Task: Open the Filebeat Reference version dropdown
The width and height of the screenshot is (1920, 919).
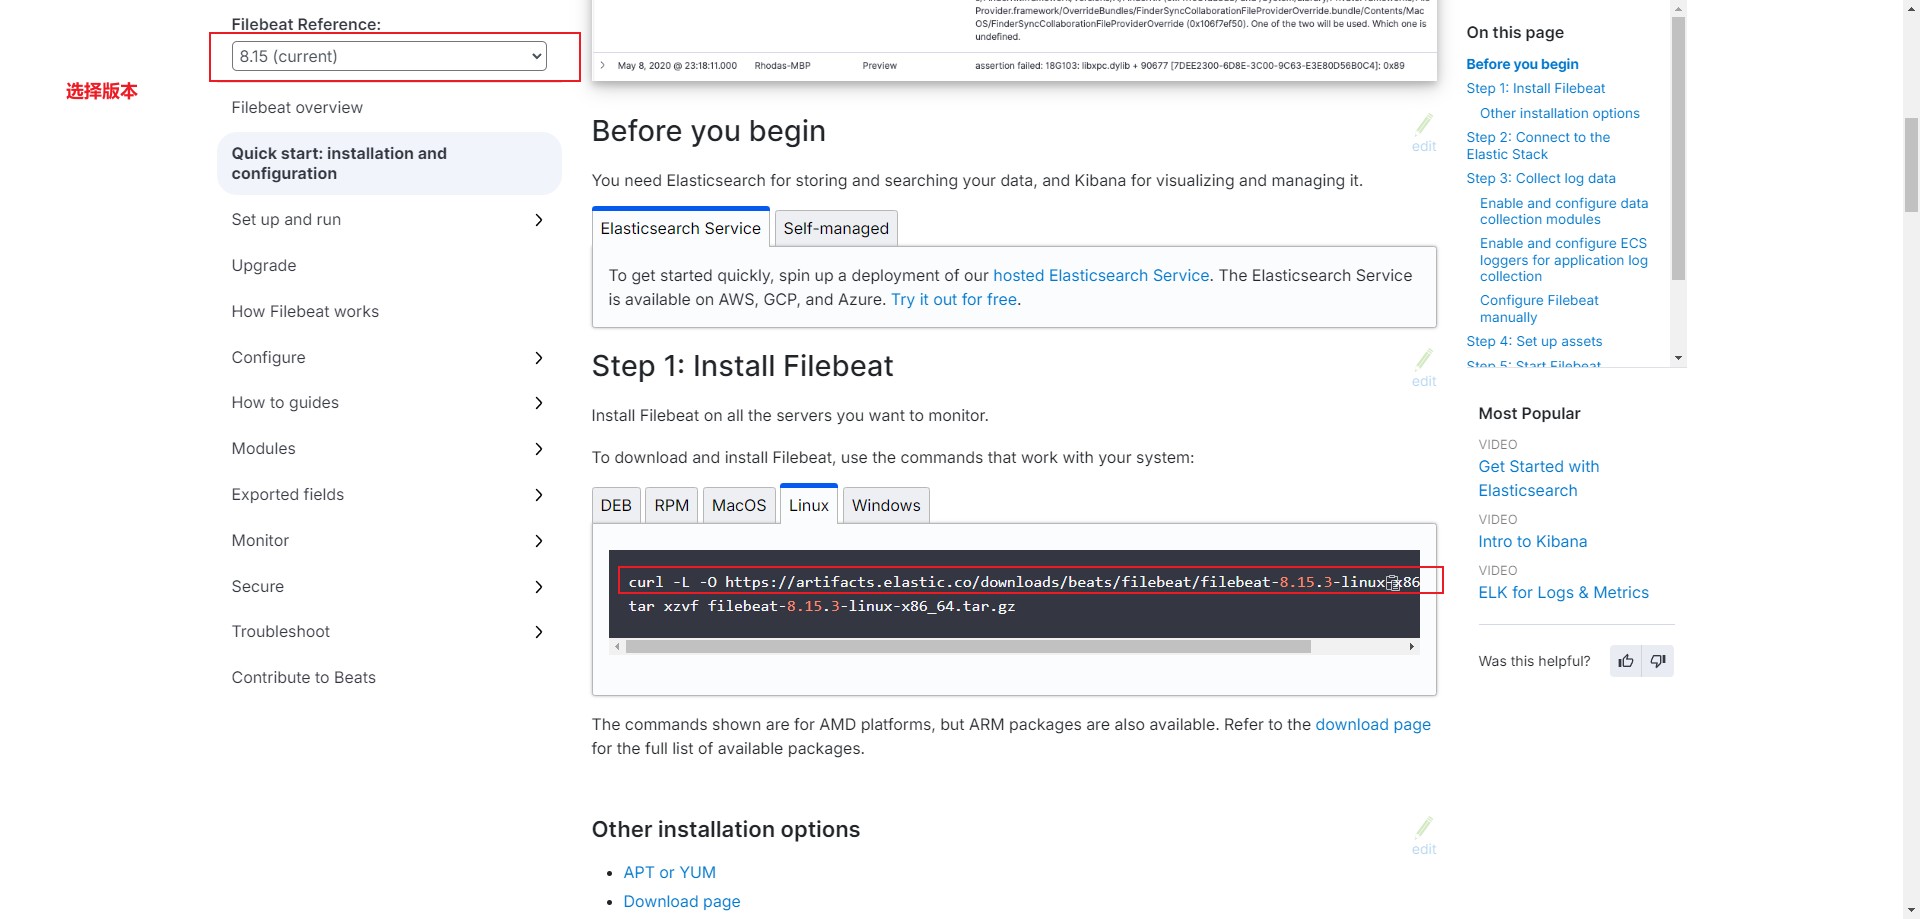Action: (389, 56)
